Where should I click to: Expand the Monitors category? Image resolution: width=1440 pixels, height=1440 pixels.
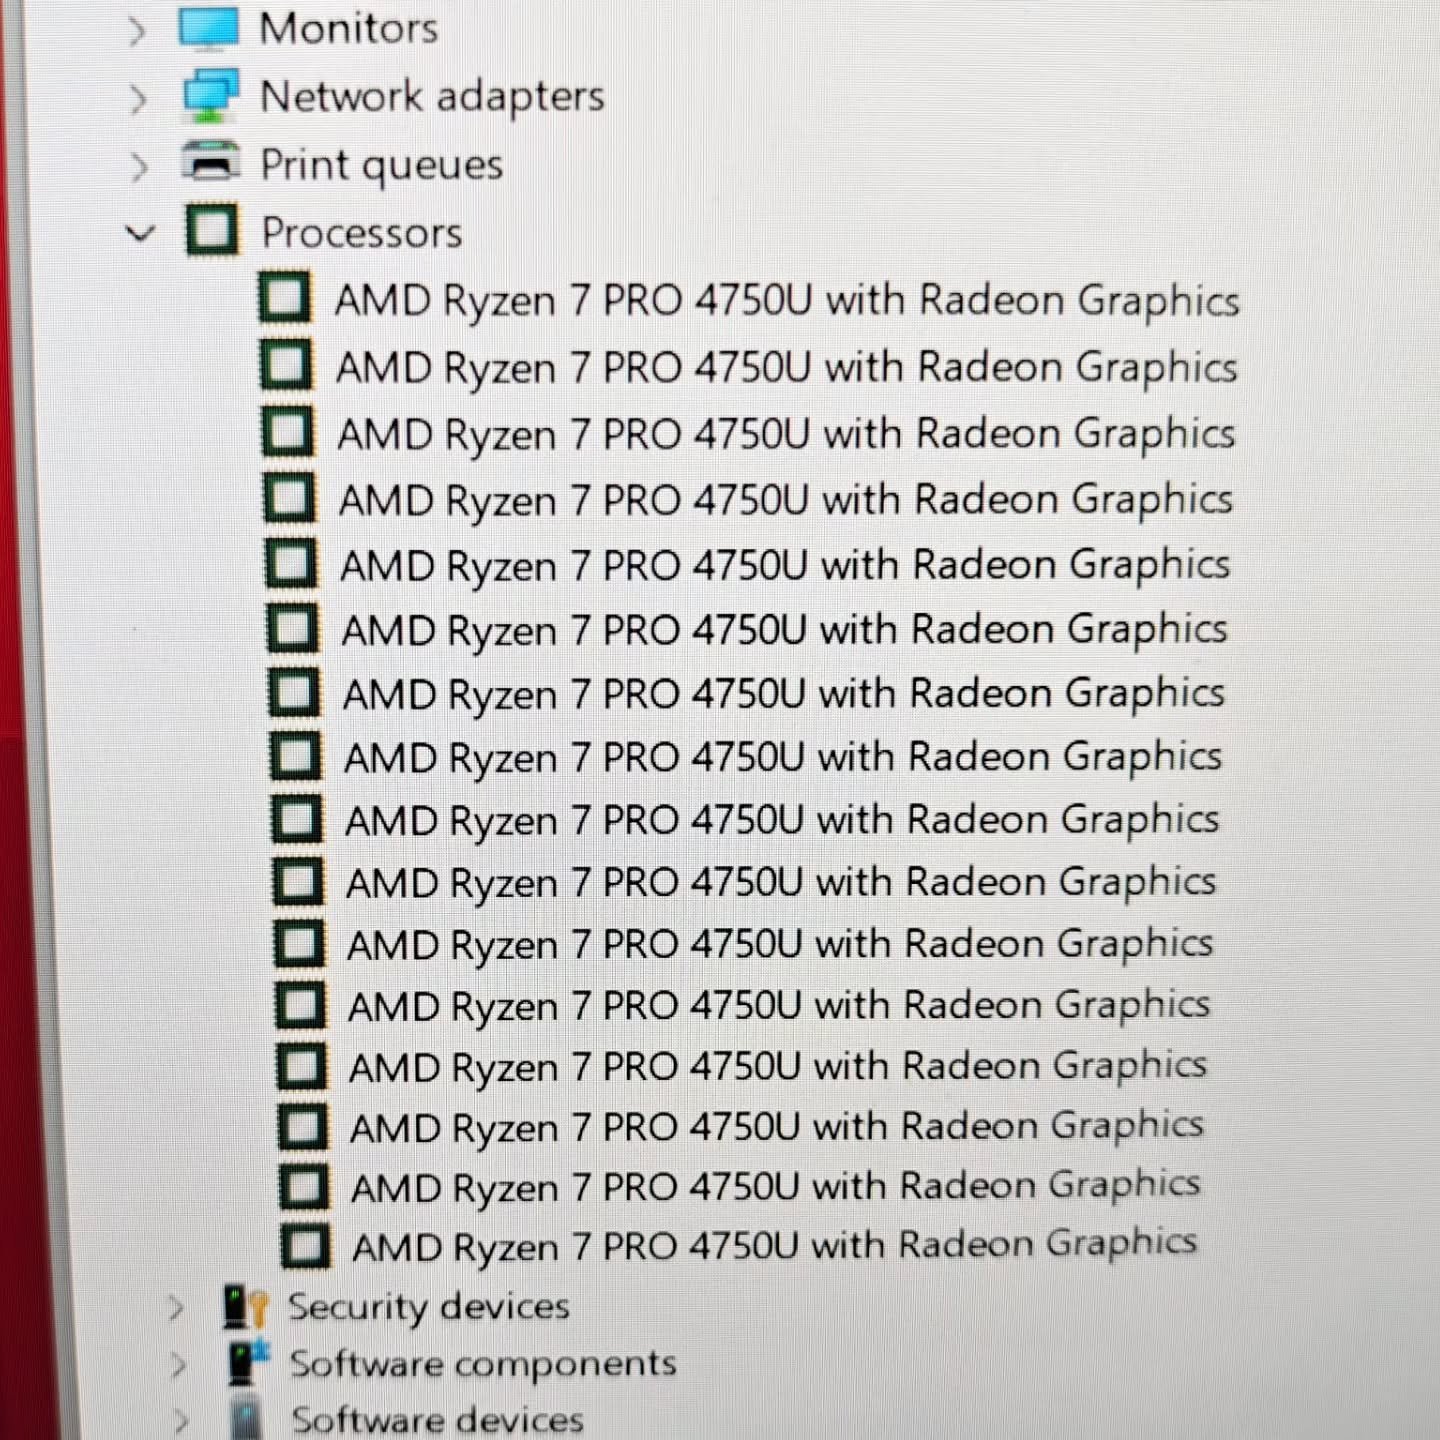137,30
